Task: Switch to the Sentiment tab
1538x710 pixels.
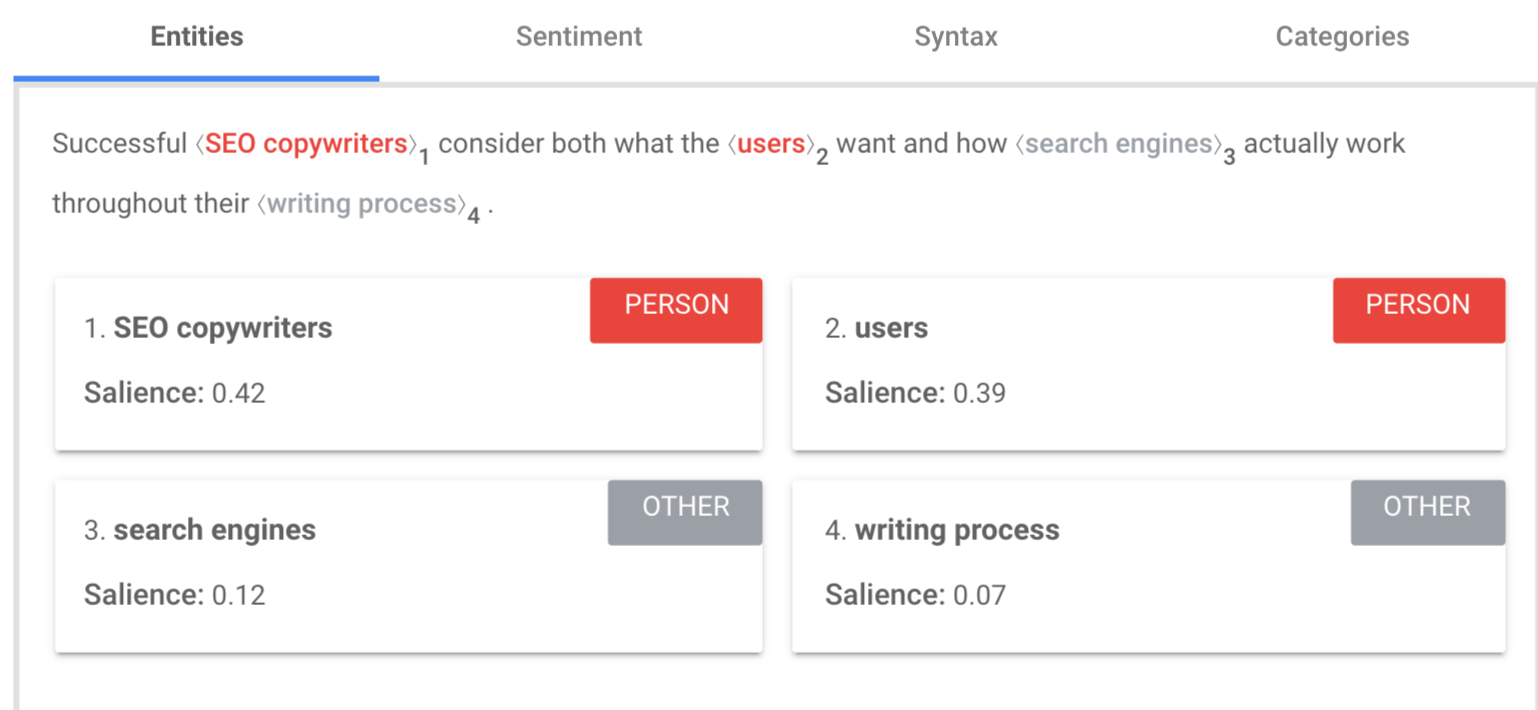Action: click(x=578, y=36)
